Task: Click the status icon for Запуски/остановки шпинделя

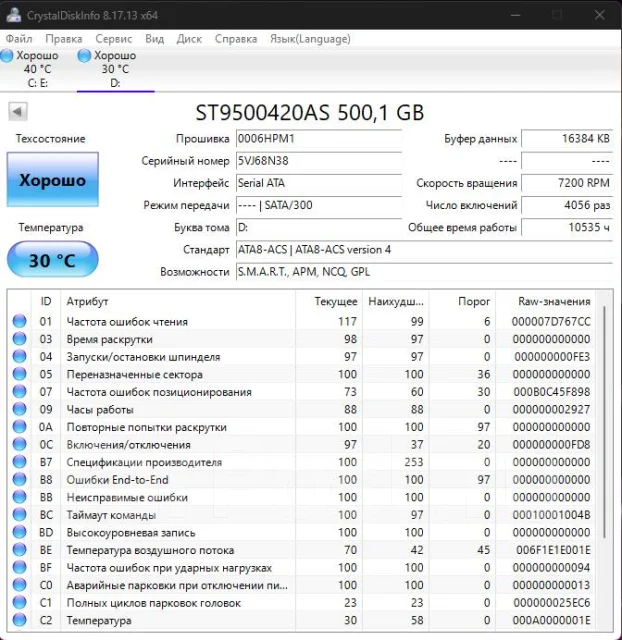Action: (19, 356)
